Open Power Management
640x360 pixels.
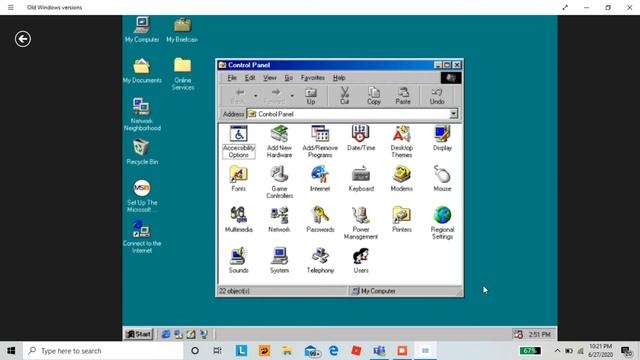(x=361, y=223)
